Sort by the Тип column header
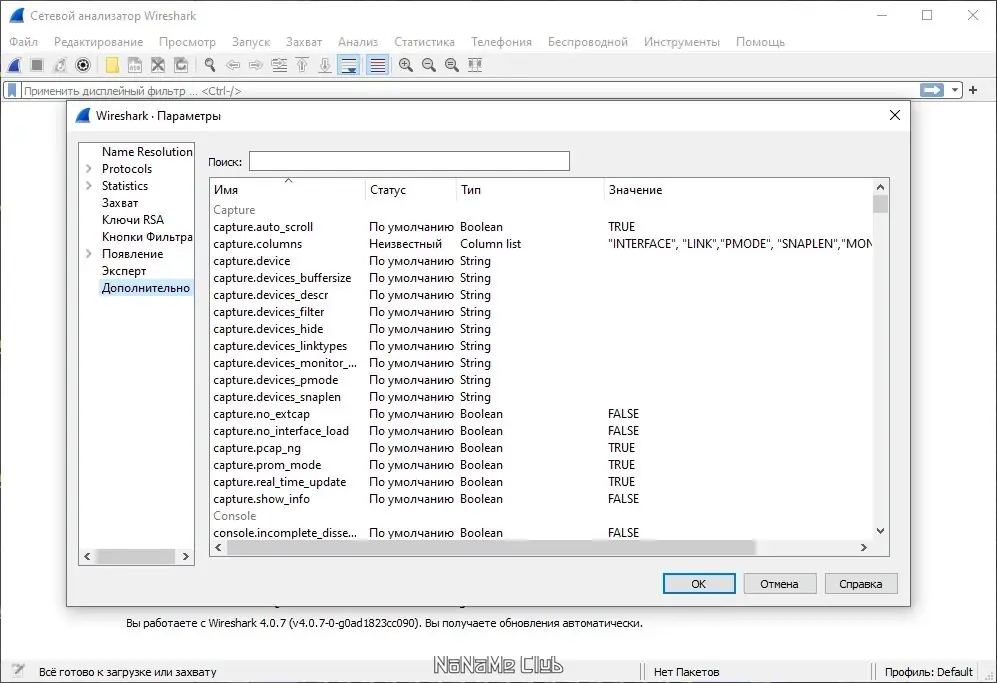Viewport: 997px width, 683px height. coord(530,190)
